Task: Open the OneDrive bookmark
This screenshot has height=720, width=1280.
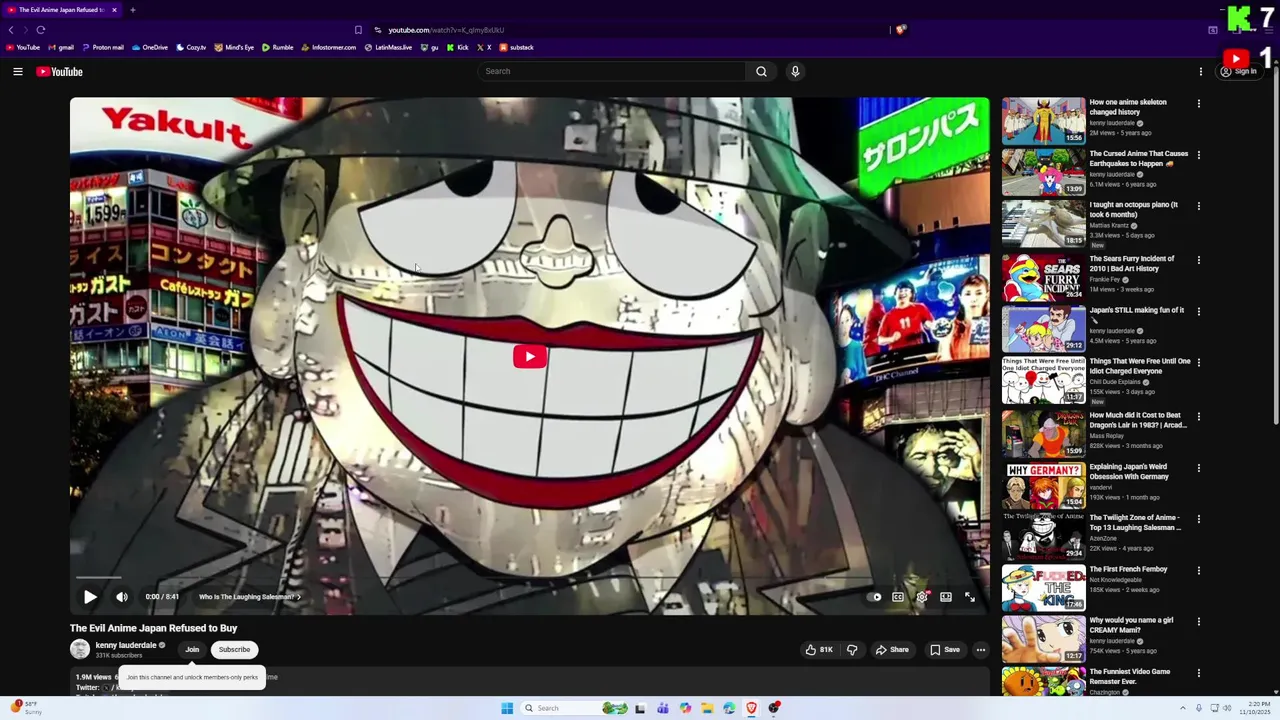Action: [150, 47]
